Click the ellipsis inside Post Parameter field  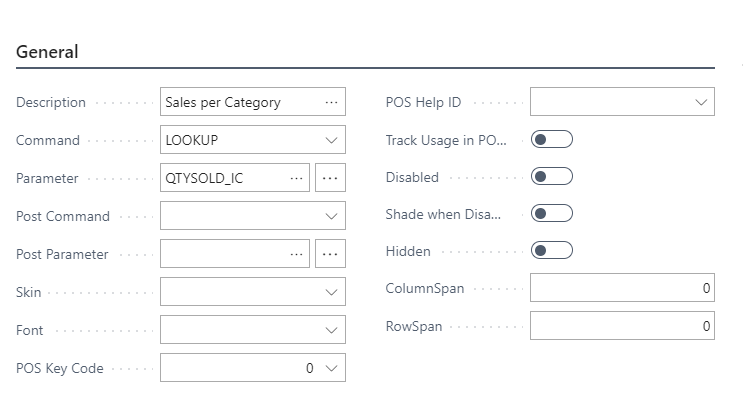coord(296,254)
